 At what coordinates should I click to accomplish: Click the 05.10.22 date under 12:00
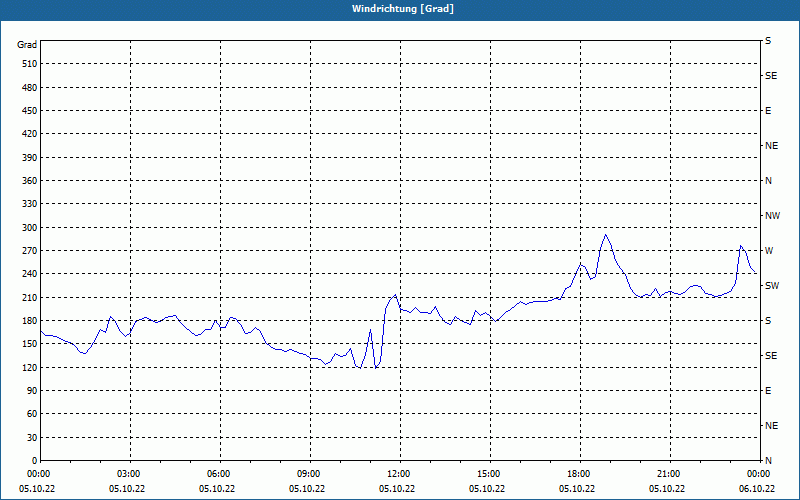pyautogui.click(x=397, y=488)
